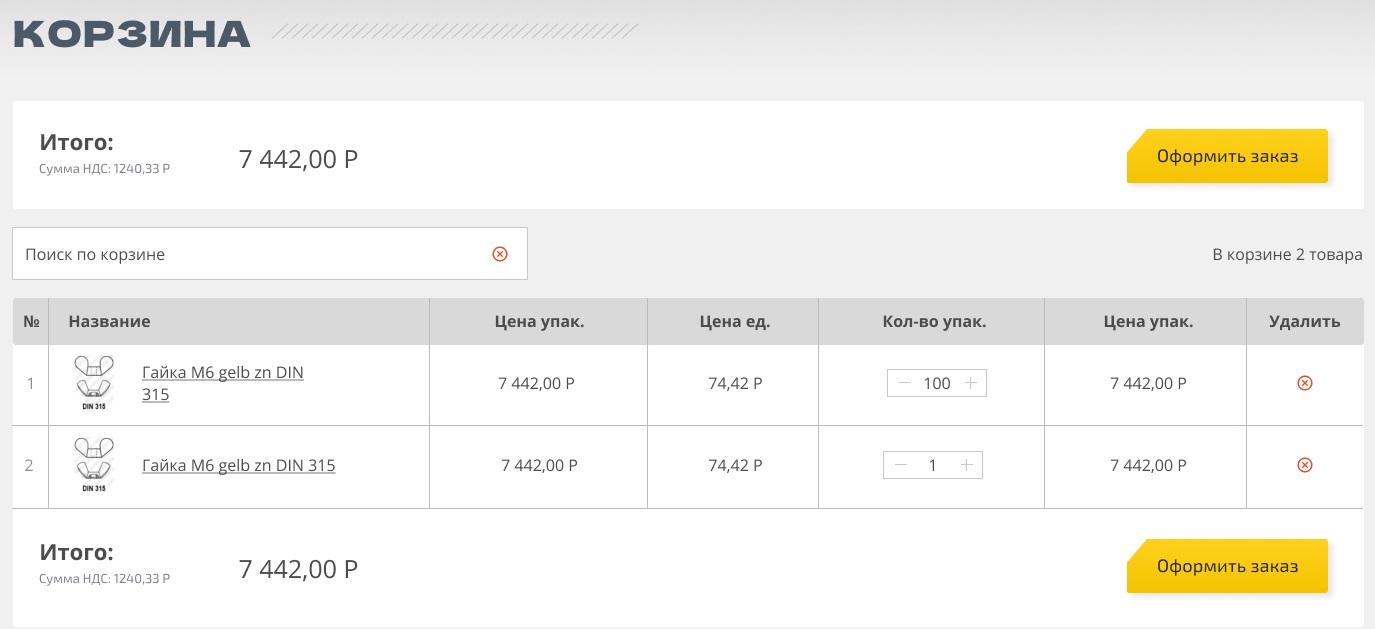Decrease quantity of item 1 with minus
Viewport: 1375px width, 629px height.
[x=905, y=383]
